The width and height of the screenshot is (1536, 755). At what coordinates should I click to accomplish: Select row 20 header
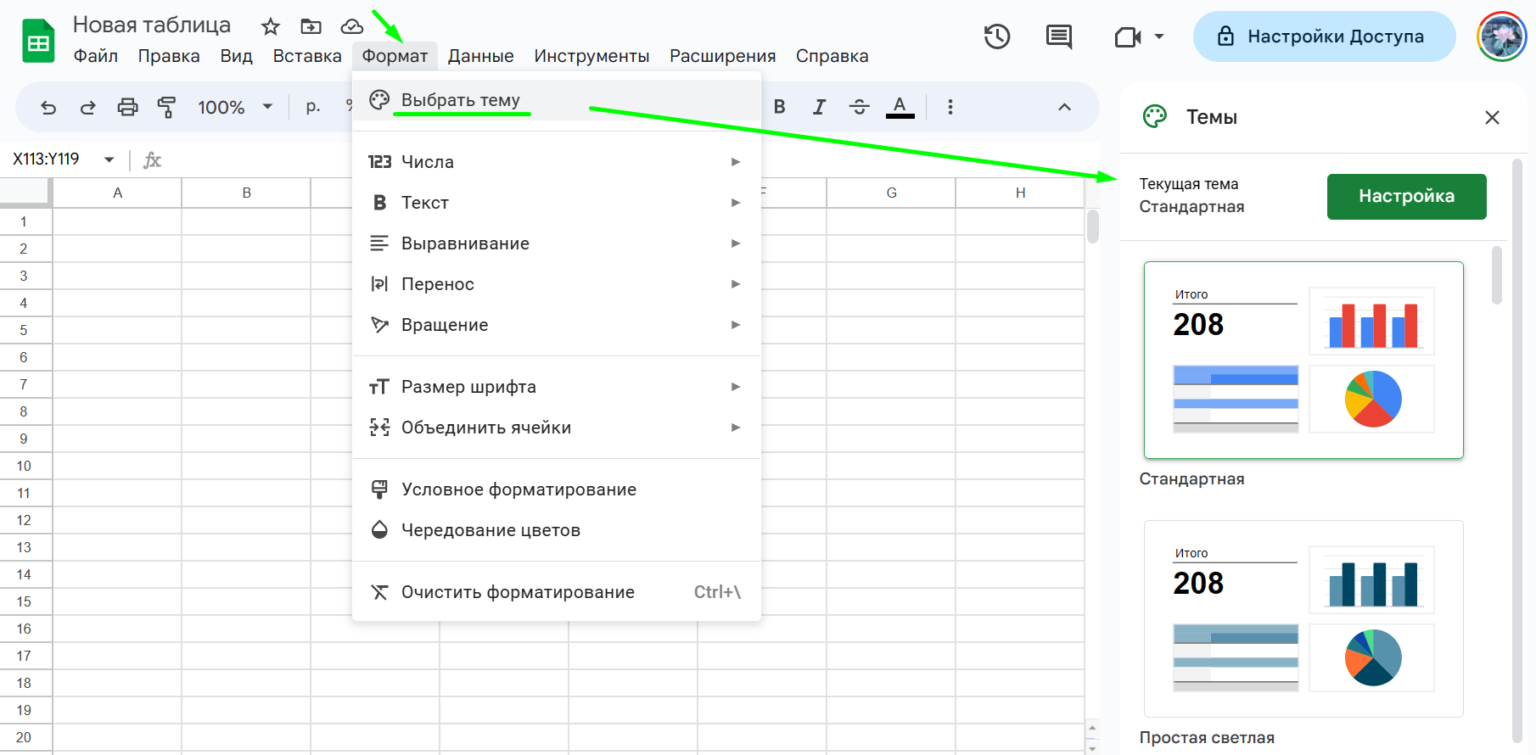pyautogui.click(x=26, y=737)
